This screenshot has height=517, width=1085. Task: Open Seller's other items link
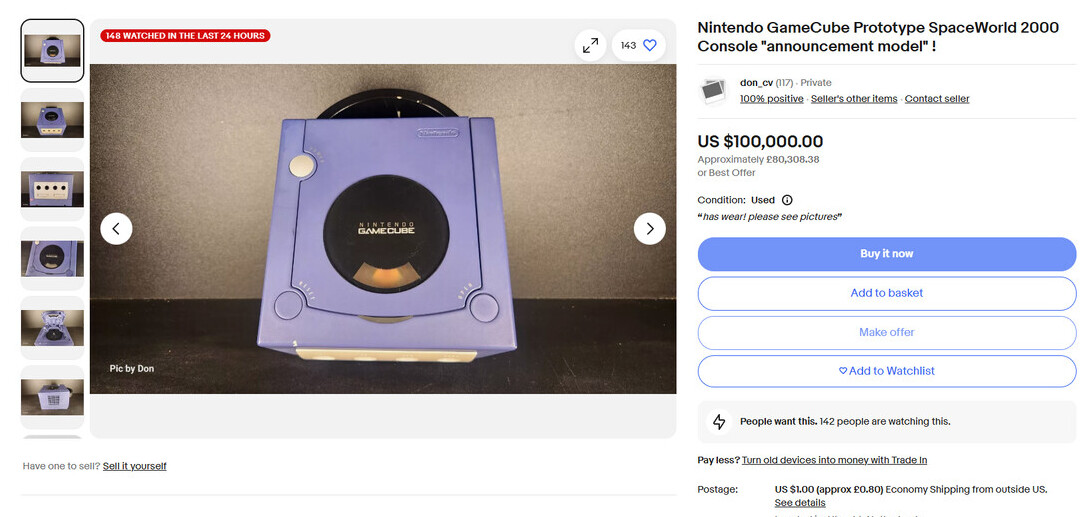tap(854, 99)
